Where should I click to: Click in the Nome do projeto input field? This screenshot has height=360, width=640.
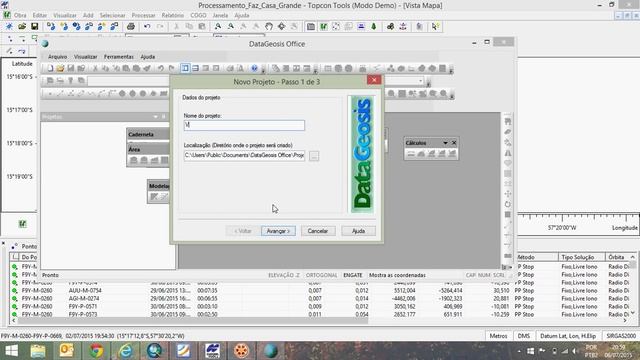[x=244, y=125]
